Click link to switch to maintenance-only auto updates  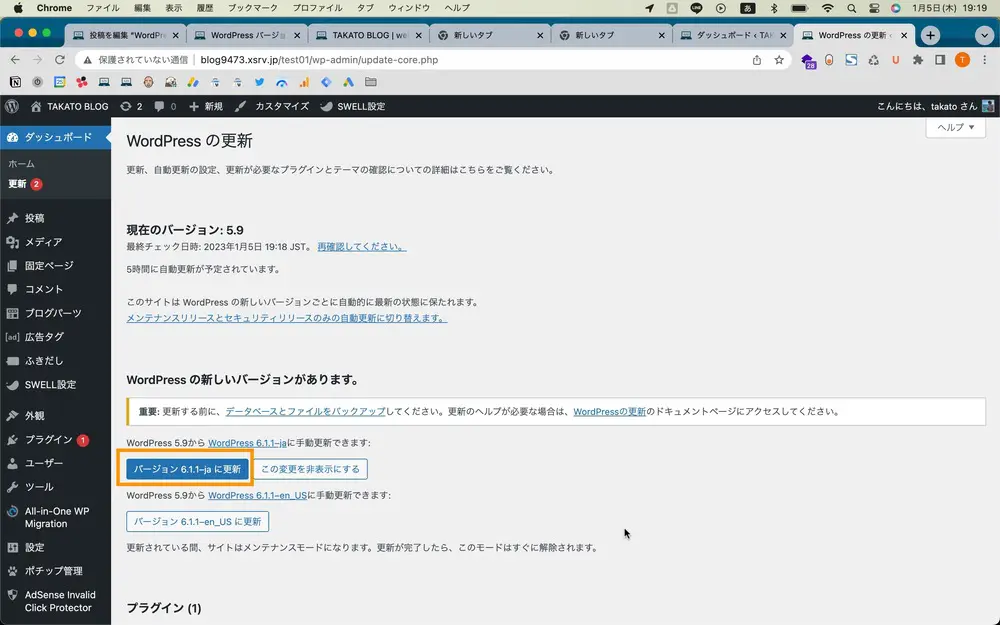pos(286,318)
